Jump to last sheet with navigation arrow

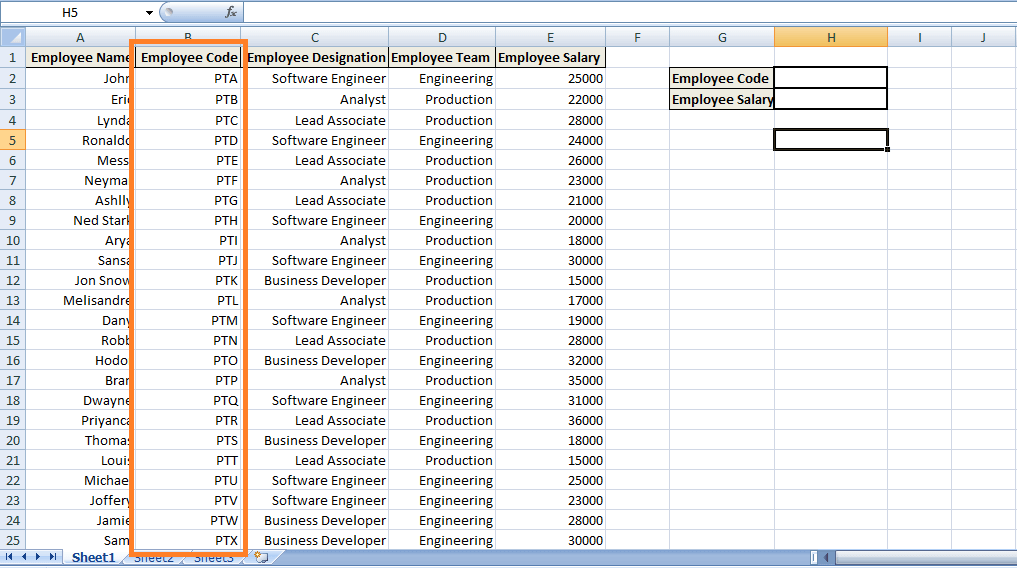[x=52, y=557]
